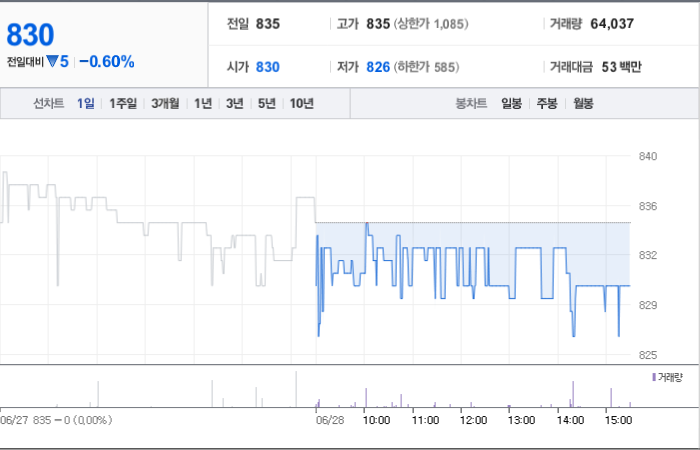
Task: Click the current price 830
Action: tap(30, 35)
